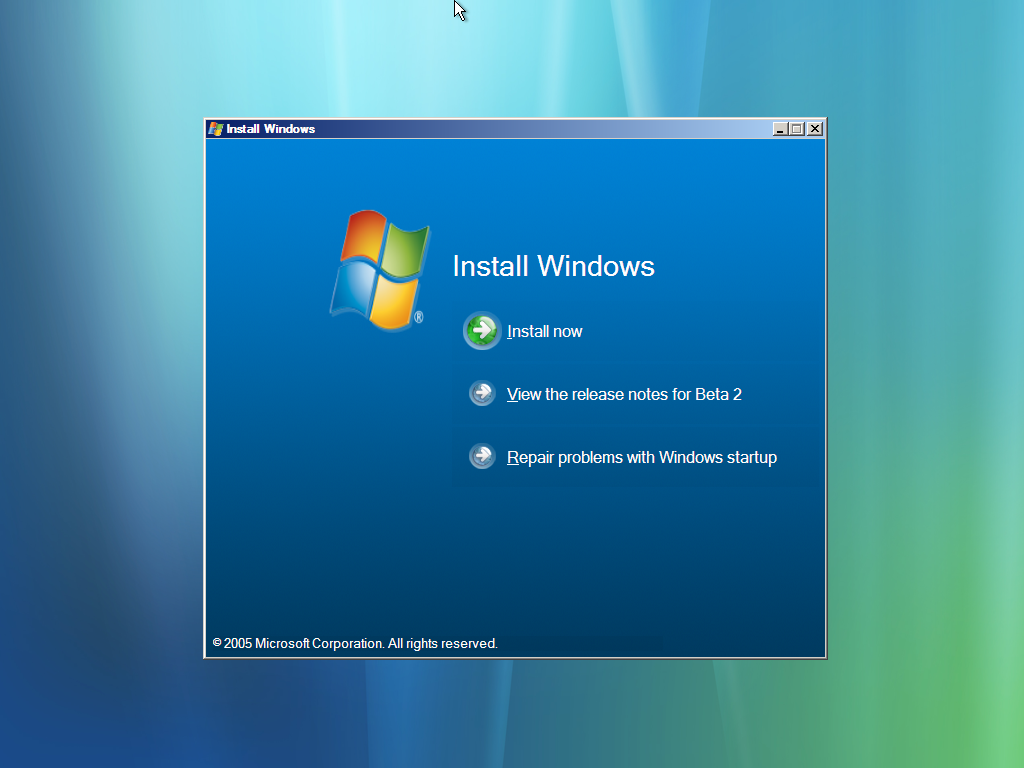The width and height of the screenshot is (1024, 768).
Task: Minimize the Install Windows window
Action: click(x=780, y=129)
